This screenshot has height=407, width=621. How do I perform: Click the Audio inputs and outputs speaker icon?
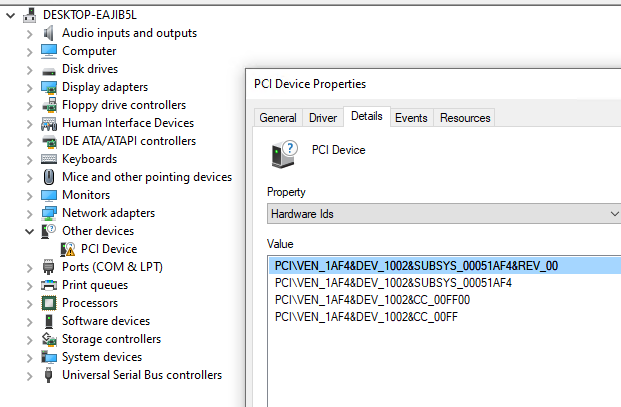tap(49, 33)
